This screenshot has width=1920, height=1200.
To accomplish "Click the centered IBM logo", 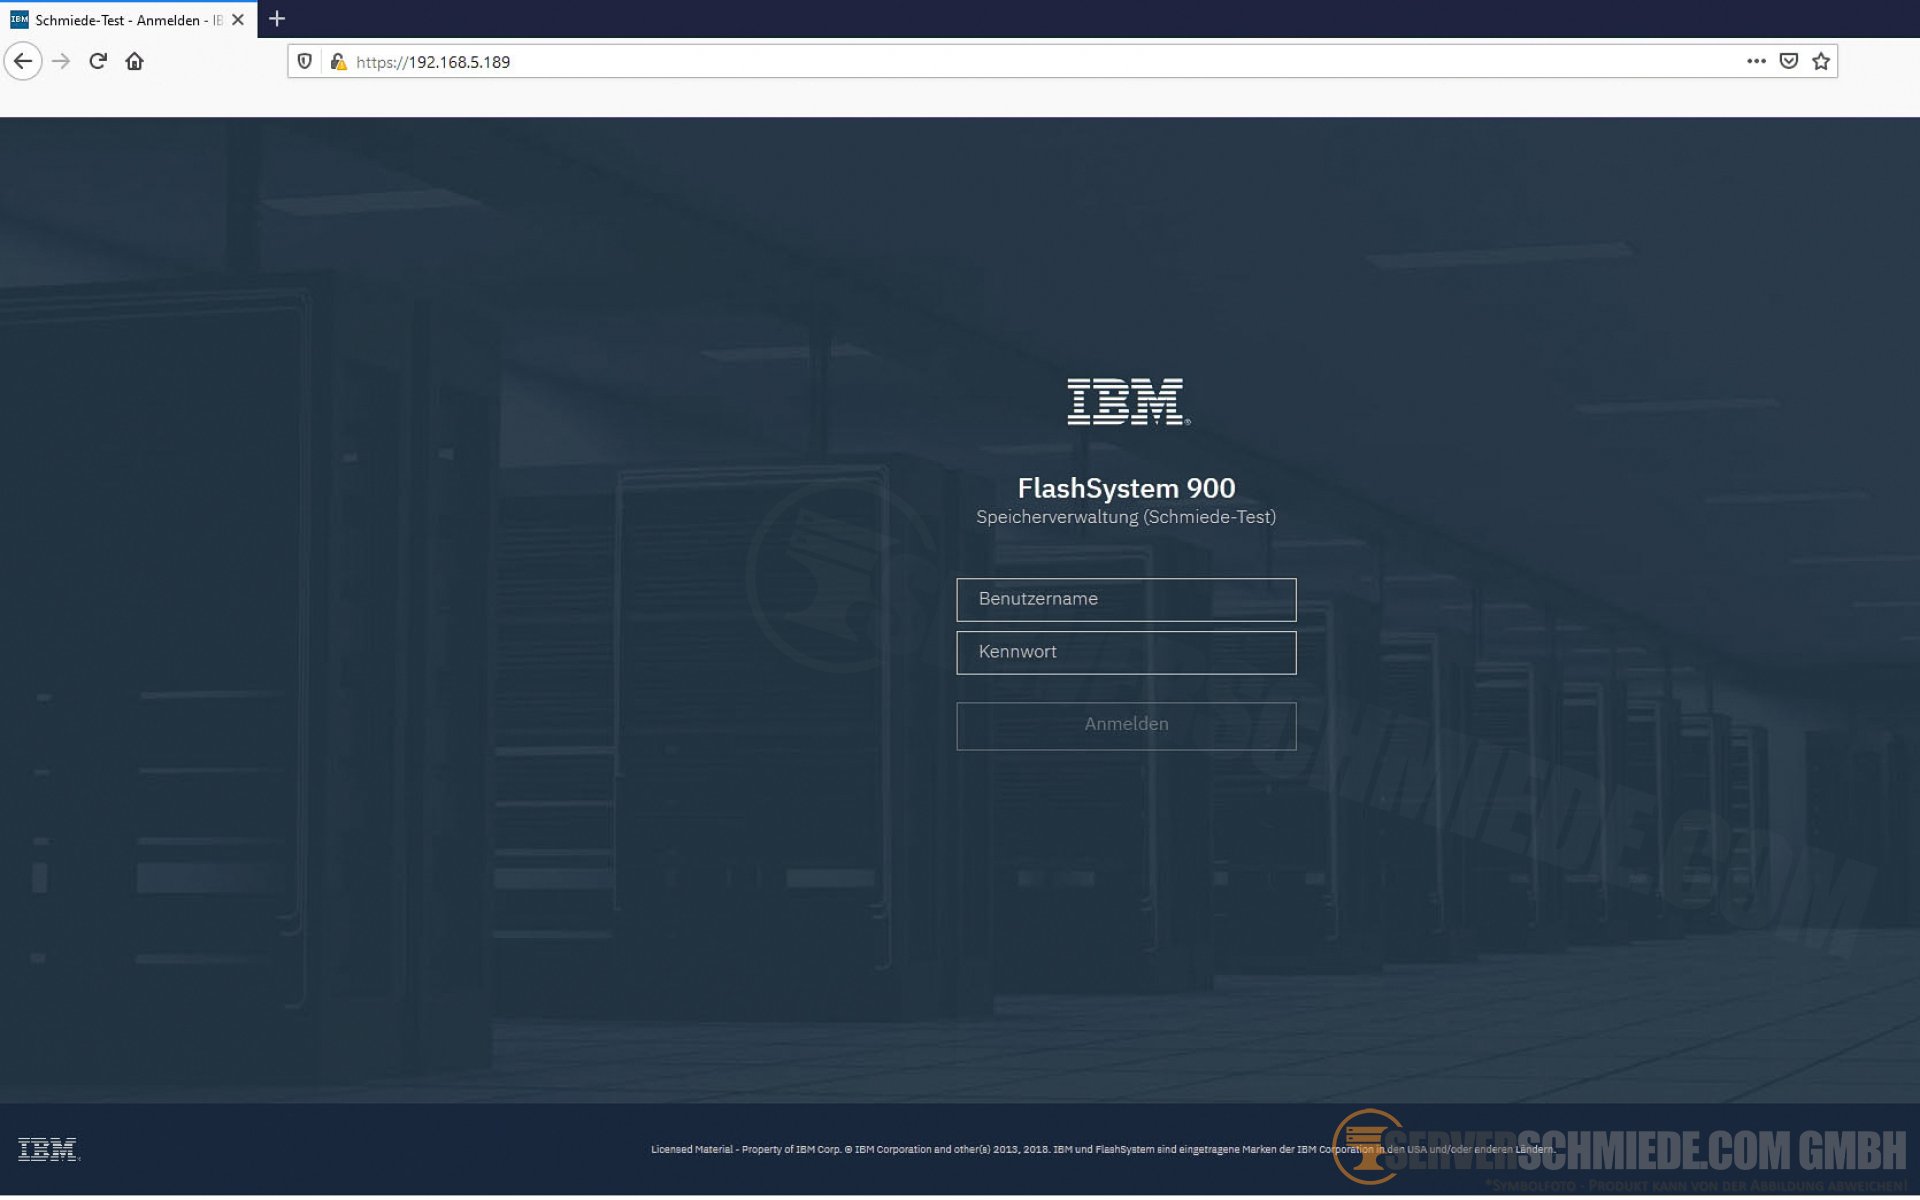I will pos(1126,401).
